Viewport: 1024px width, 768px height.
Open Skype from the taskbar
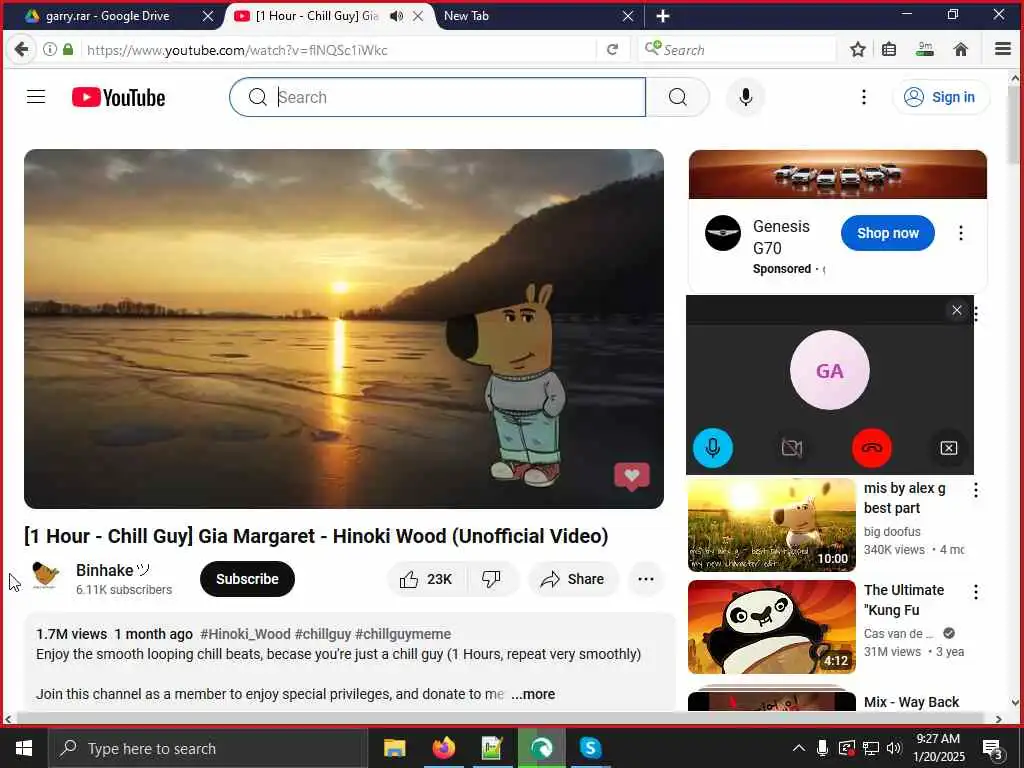click(x=590, y=748)
